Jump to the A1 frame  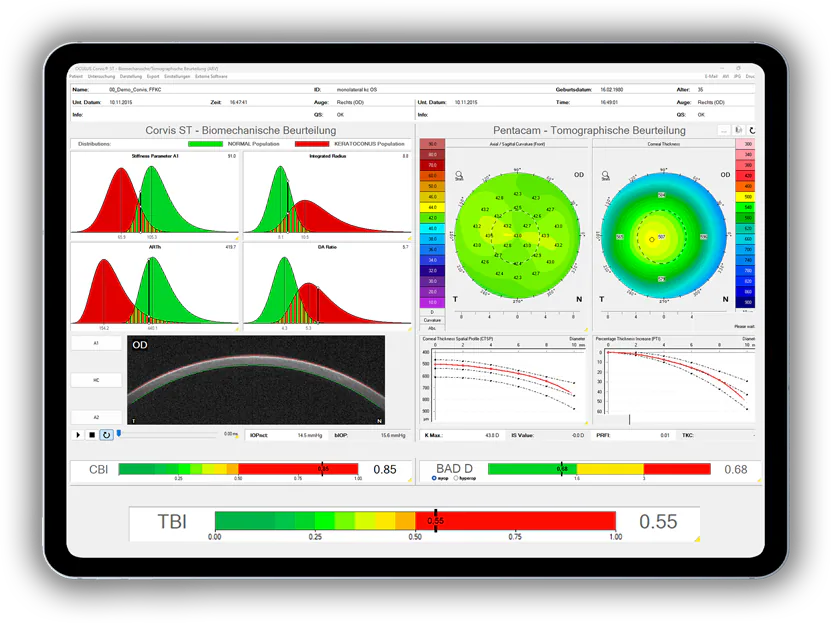96,343
